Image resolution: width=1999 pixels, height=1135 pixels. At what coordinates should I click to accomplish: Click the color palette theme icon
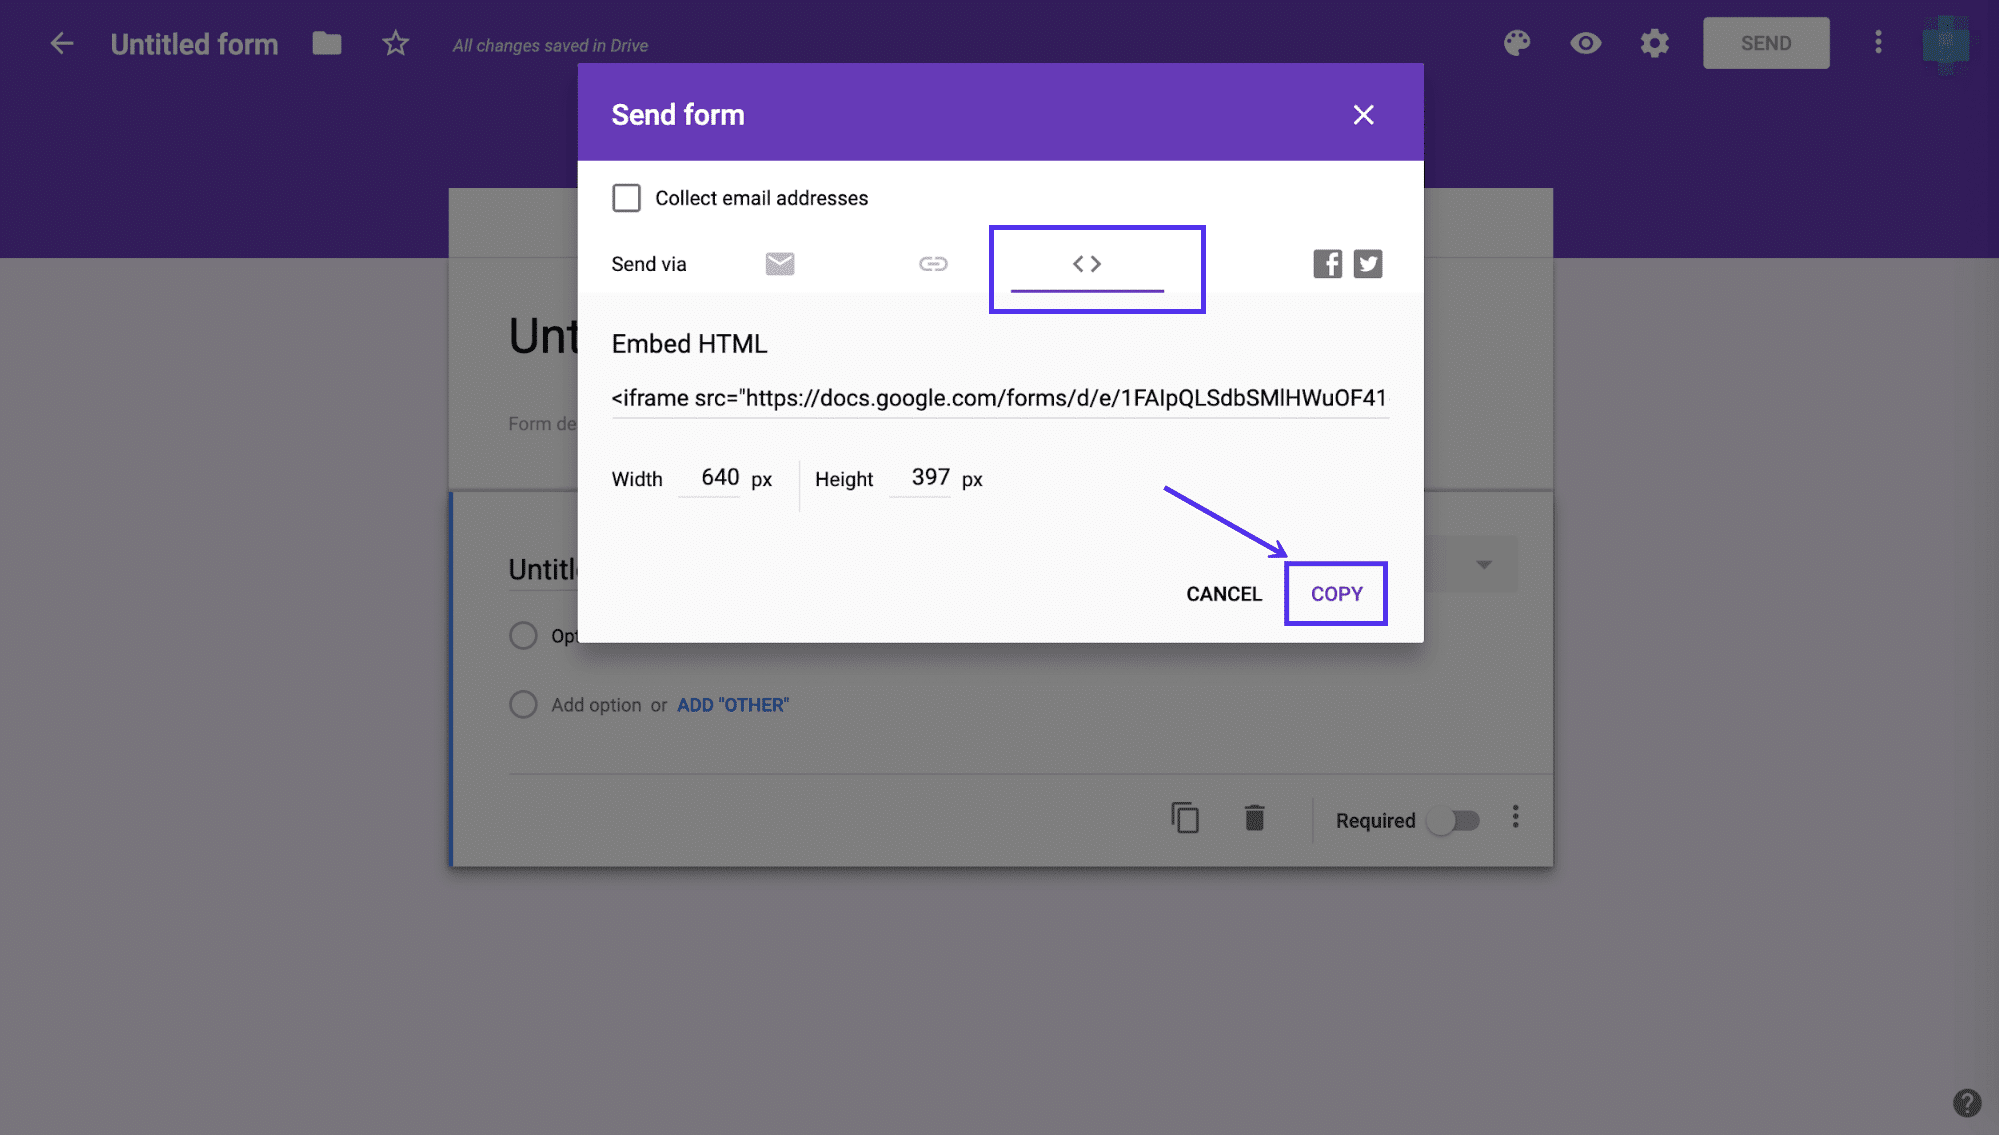1520,41
